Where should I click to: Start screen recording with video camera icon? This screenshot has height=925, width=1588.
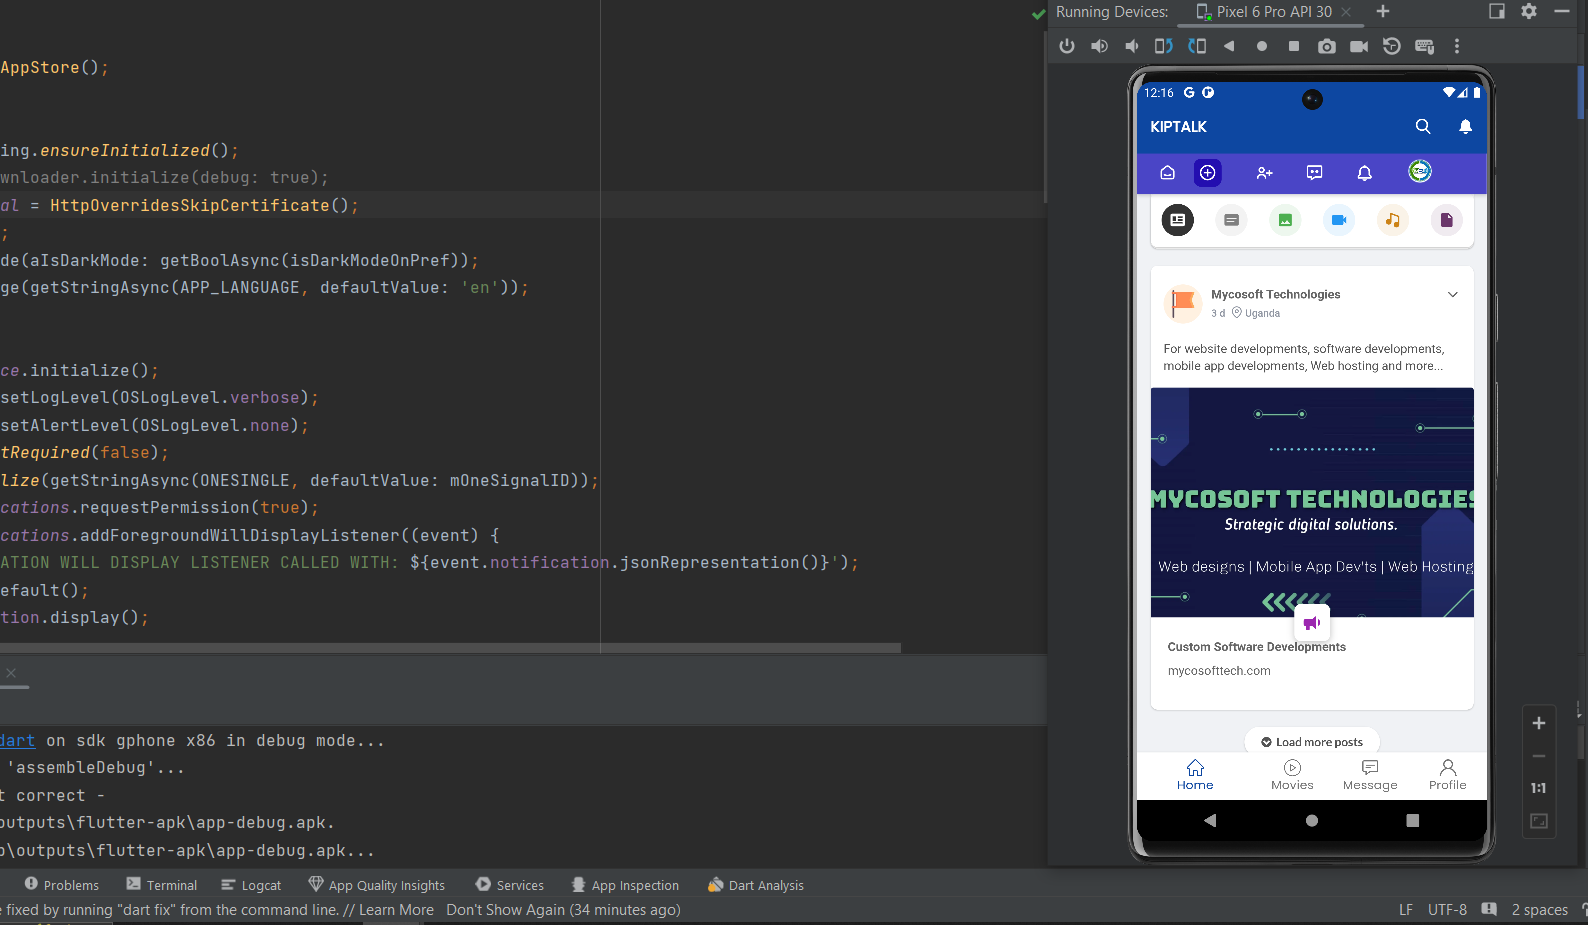(x=1359, y=46)
